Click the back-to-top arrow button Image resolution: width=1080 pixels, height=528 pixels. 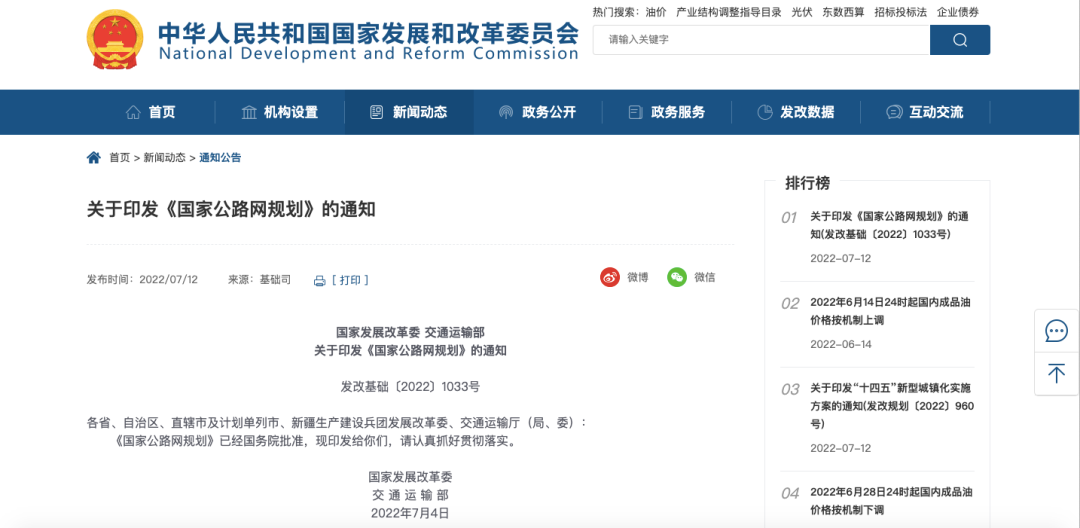click(1056, 373)
